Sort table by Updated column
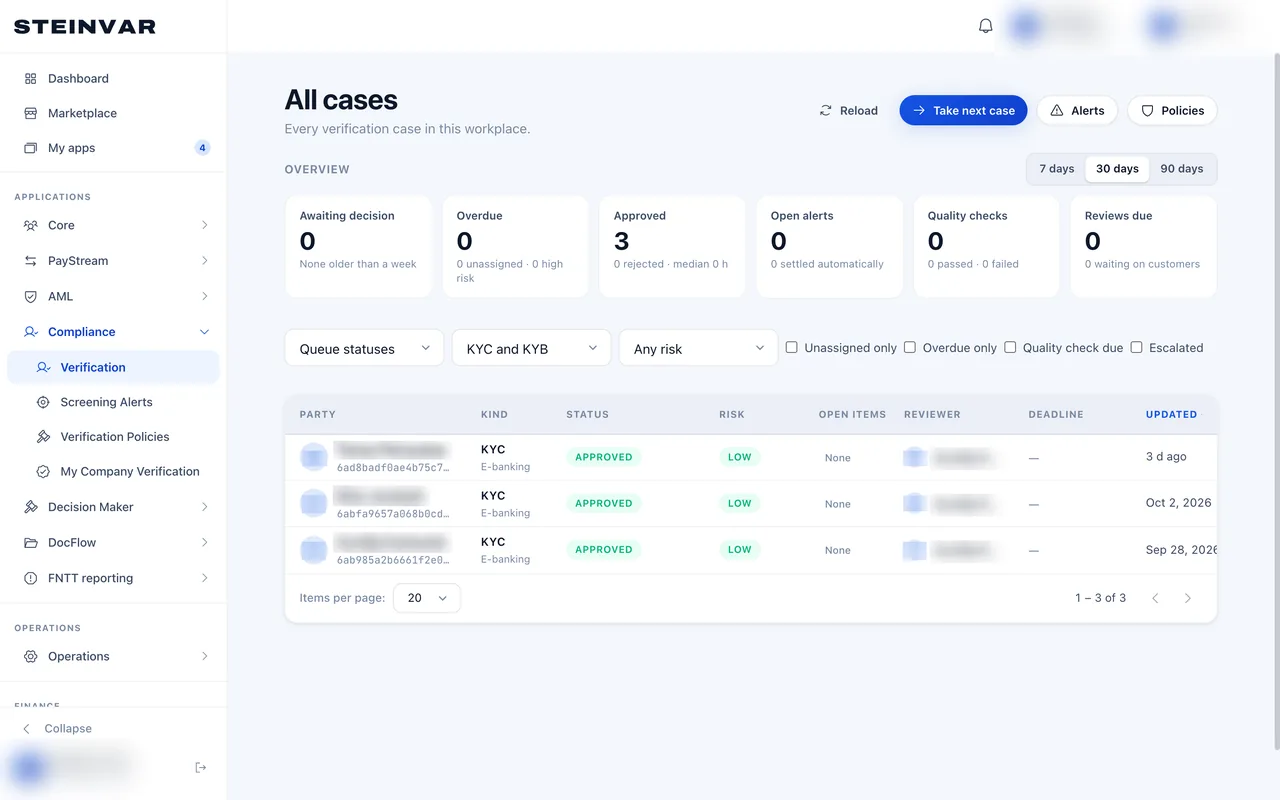 pos(1171,414)
